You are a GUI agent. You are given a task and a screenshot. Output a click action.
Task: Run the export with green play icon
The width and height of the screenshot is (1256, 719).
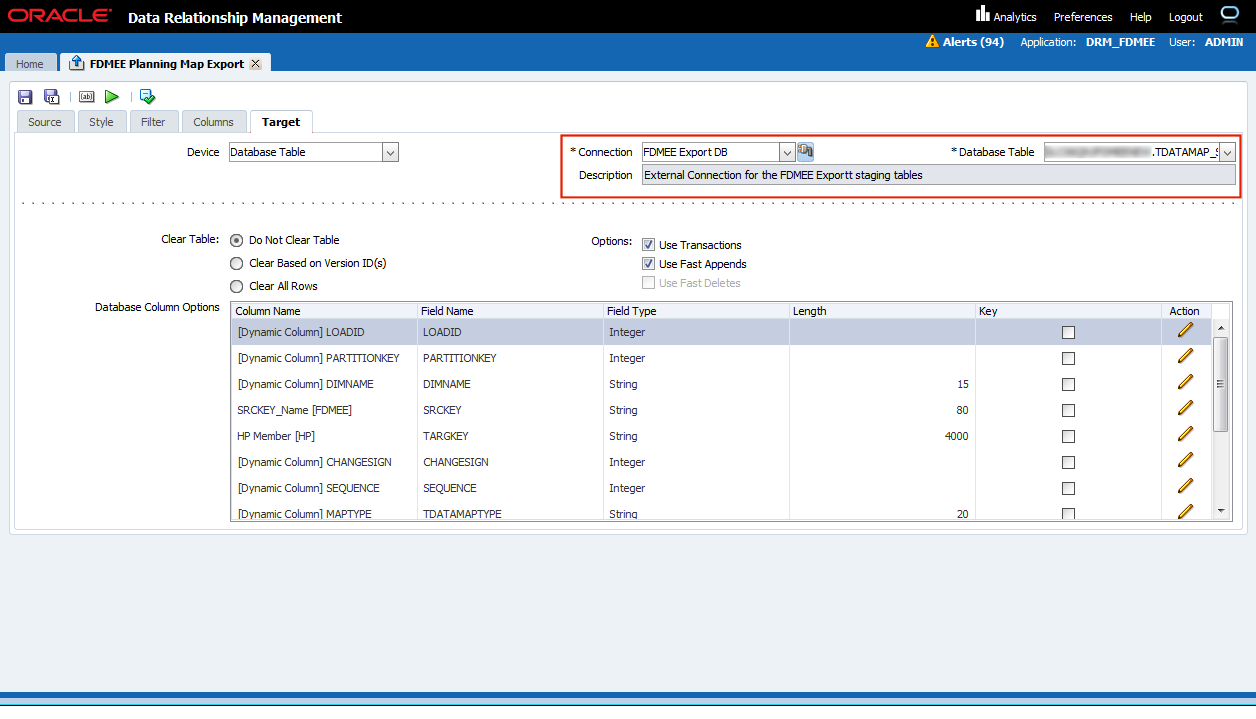coord(112,97)
